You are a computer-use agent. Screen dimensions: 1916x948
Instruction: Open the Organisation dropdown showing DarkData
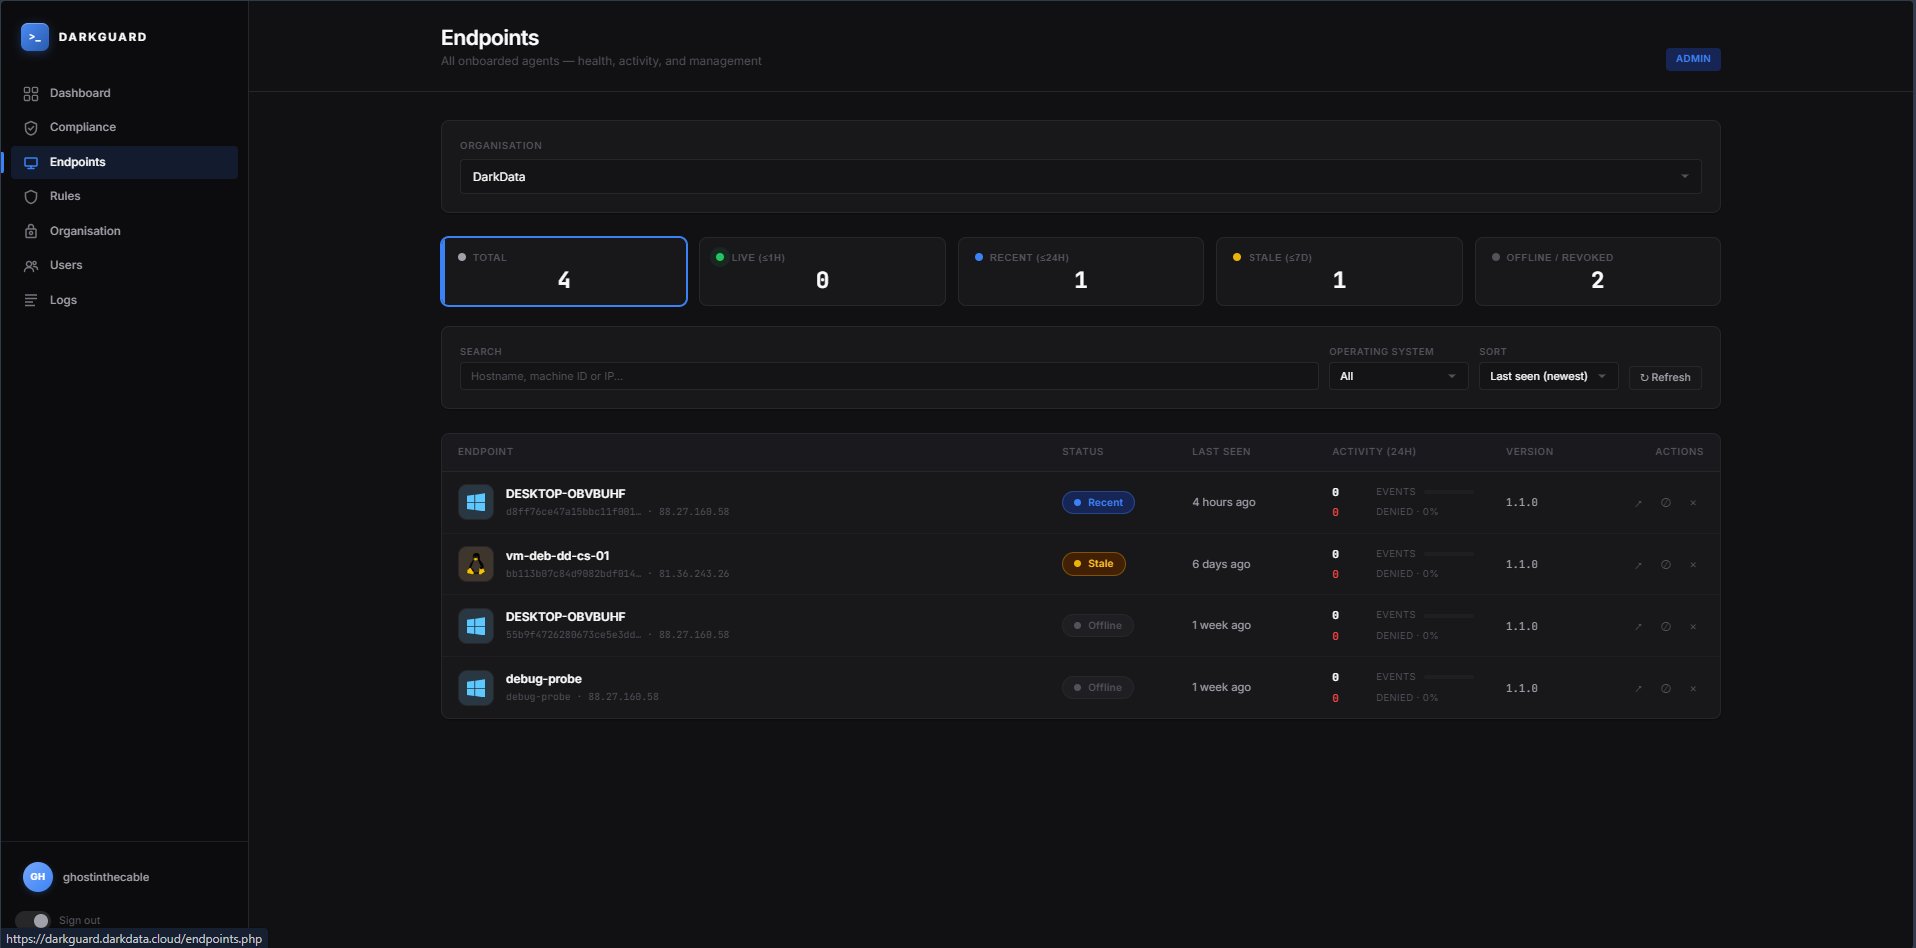(1080, 176)
